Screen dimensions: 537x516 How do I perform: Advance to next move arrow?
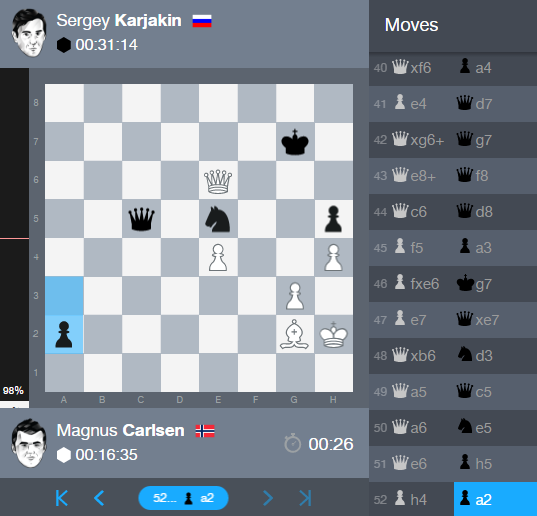coord(268,498)
